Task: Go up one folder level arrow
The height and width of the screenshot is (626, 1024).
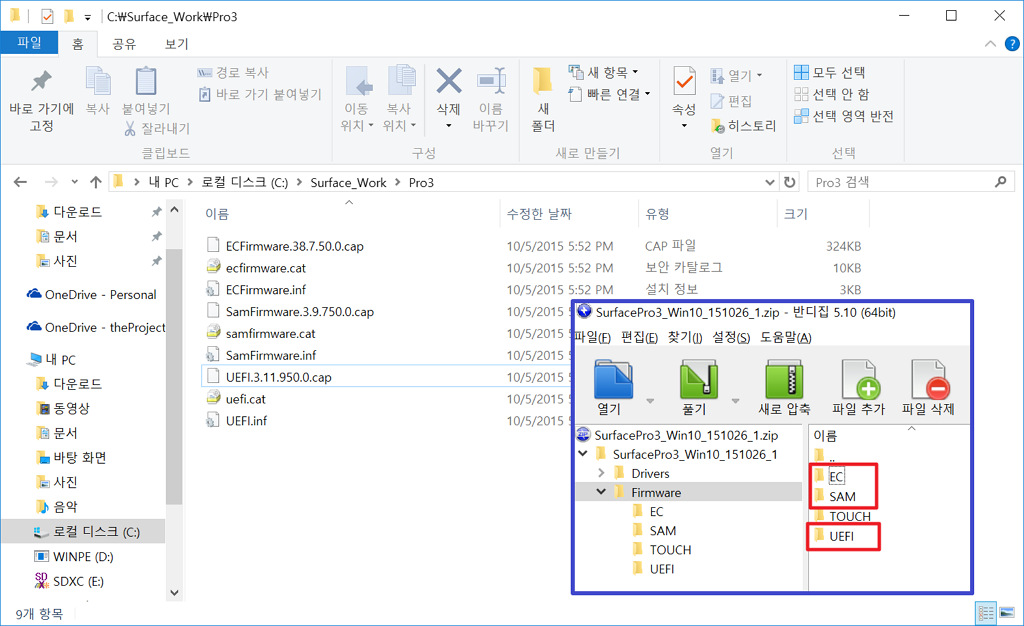Action: [96, 182]
